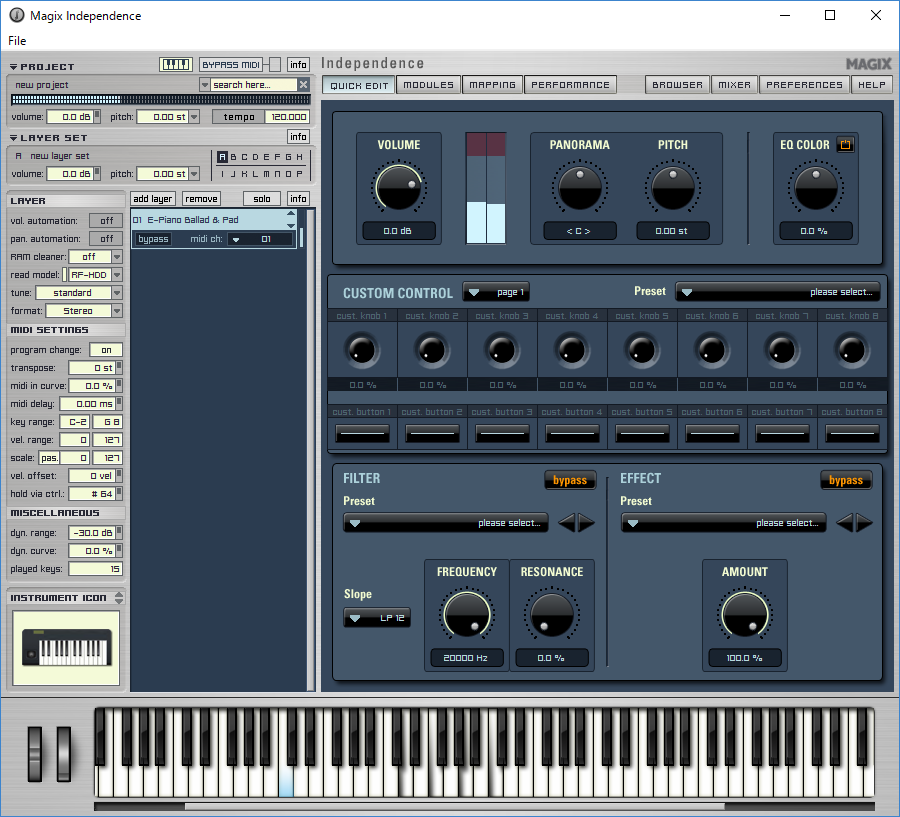Open RAM cleaner dropdown
The height and width of the screenshot is (817, 900).
click(x=117, y=257)
